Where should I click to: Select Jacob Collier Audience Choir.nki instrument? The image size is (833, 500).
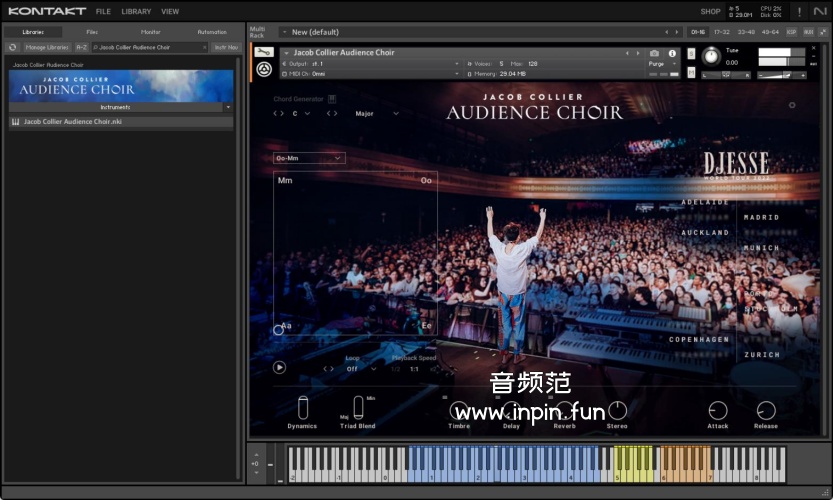(121, 122)
